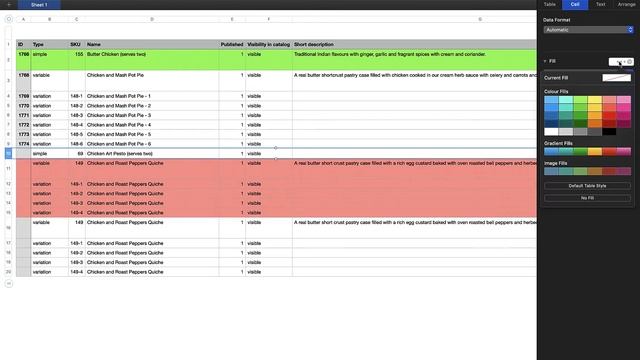Viewport: 640px width, 360px height.
Task: Click the table select handle circle at top-left
Action: tap(9, 19)
